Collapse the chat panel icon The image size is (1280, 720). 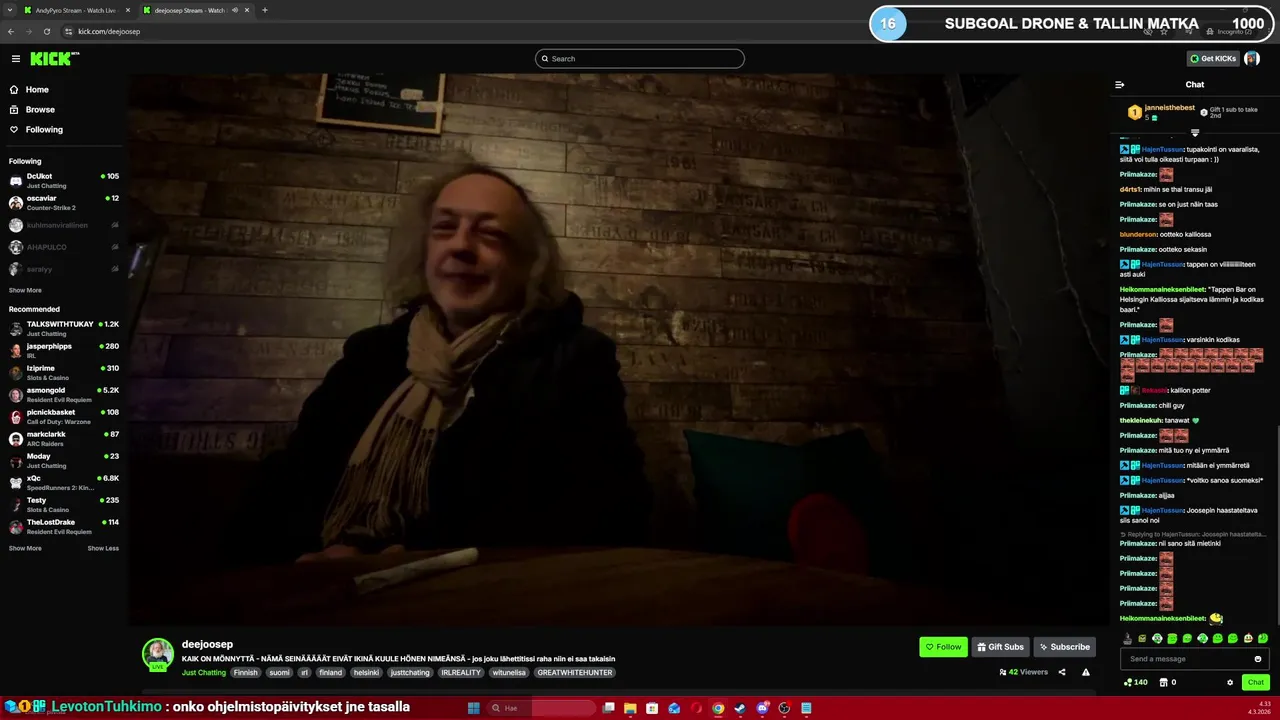(x=1120, y=85)
